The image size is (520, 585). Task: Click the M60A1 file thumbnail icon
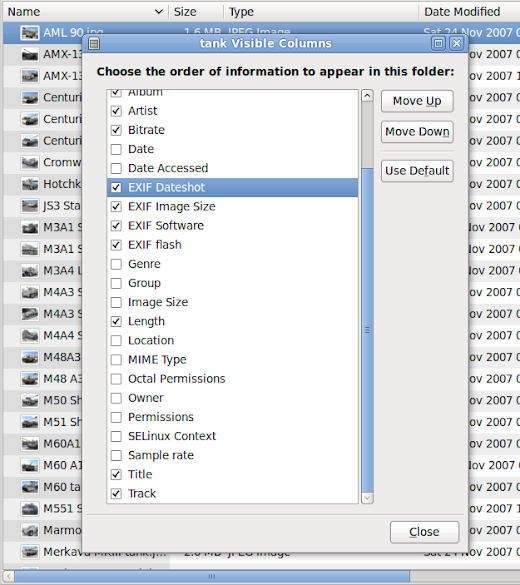coord(30,444)
